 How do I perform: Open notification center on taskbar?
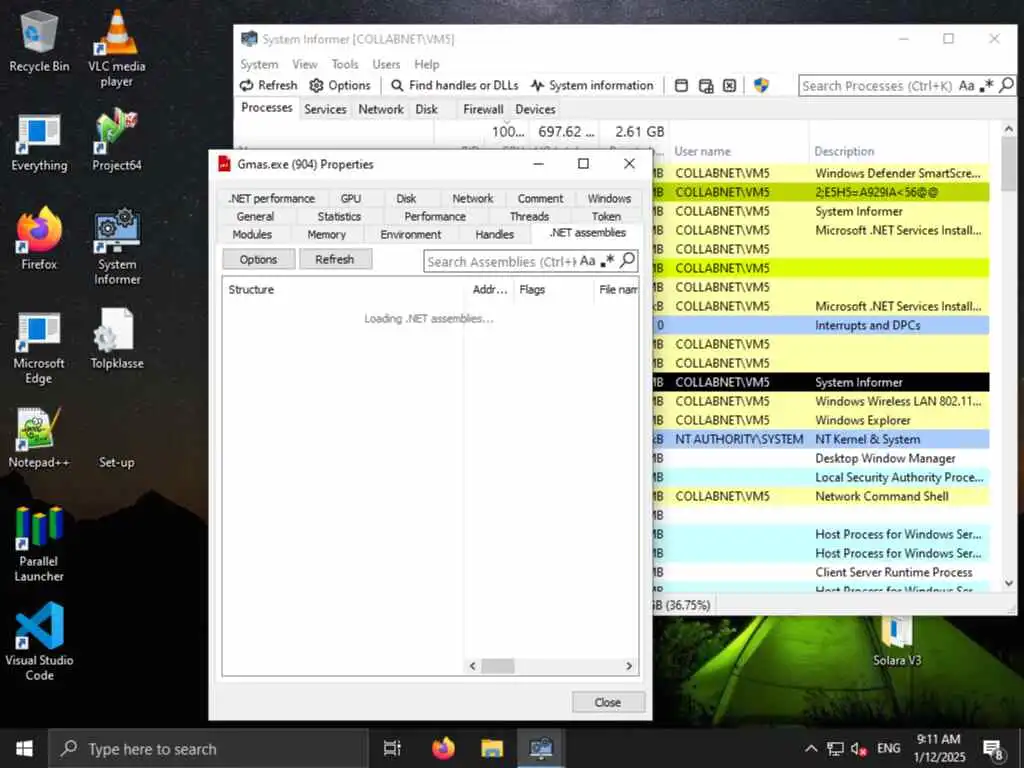pos(993,750)
